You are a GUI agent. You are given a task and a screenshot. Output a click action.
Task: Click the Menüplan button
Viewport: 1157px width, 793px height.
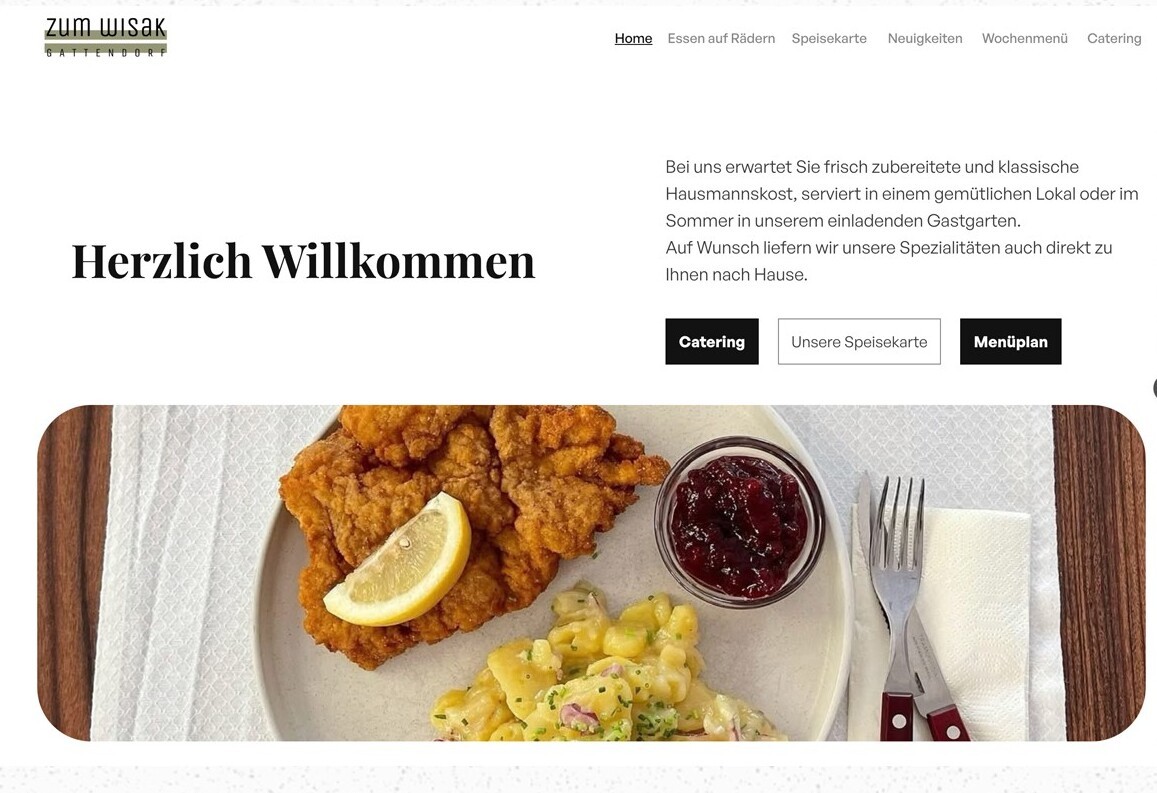point(1010,342)
